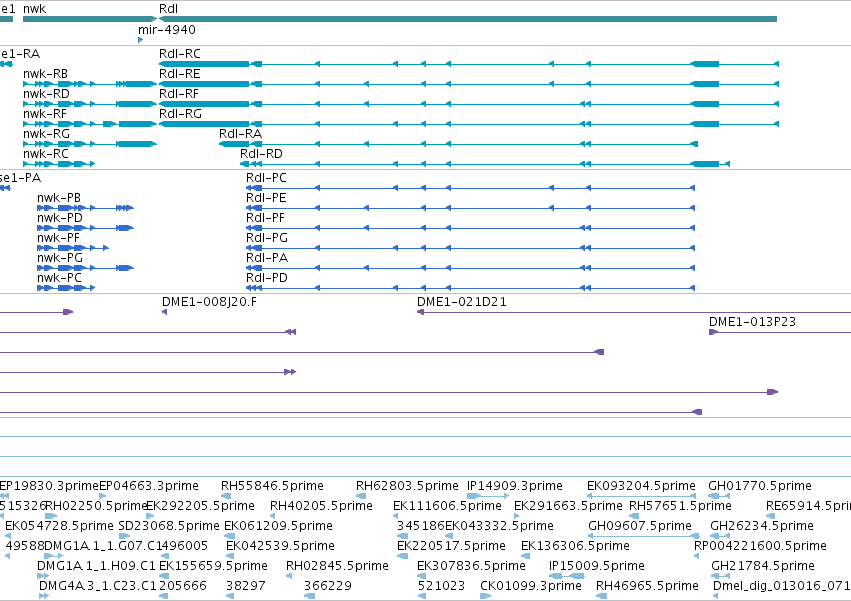Open EST EK155659.5prime

tap(213, 566)
